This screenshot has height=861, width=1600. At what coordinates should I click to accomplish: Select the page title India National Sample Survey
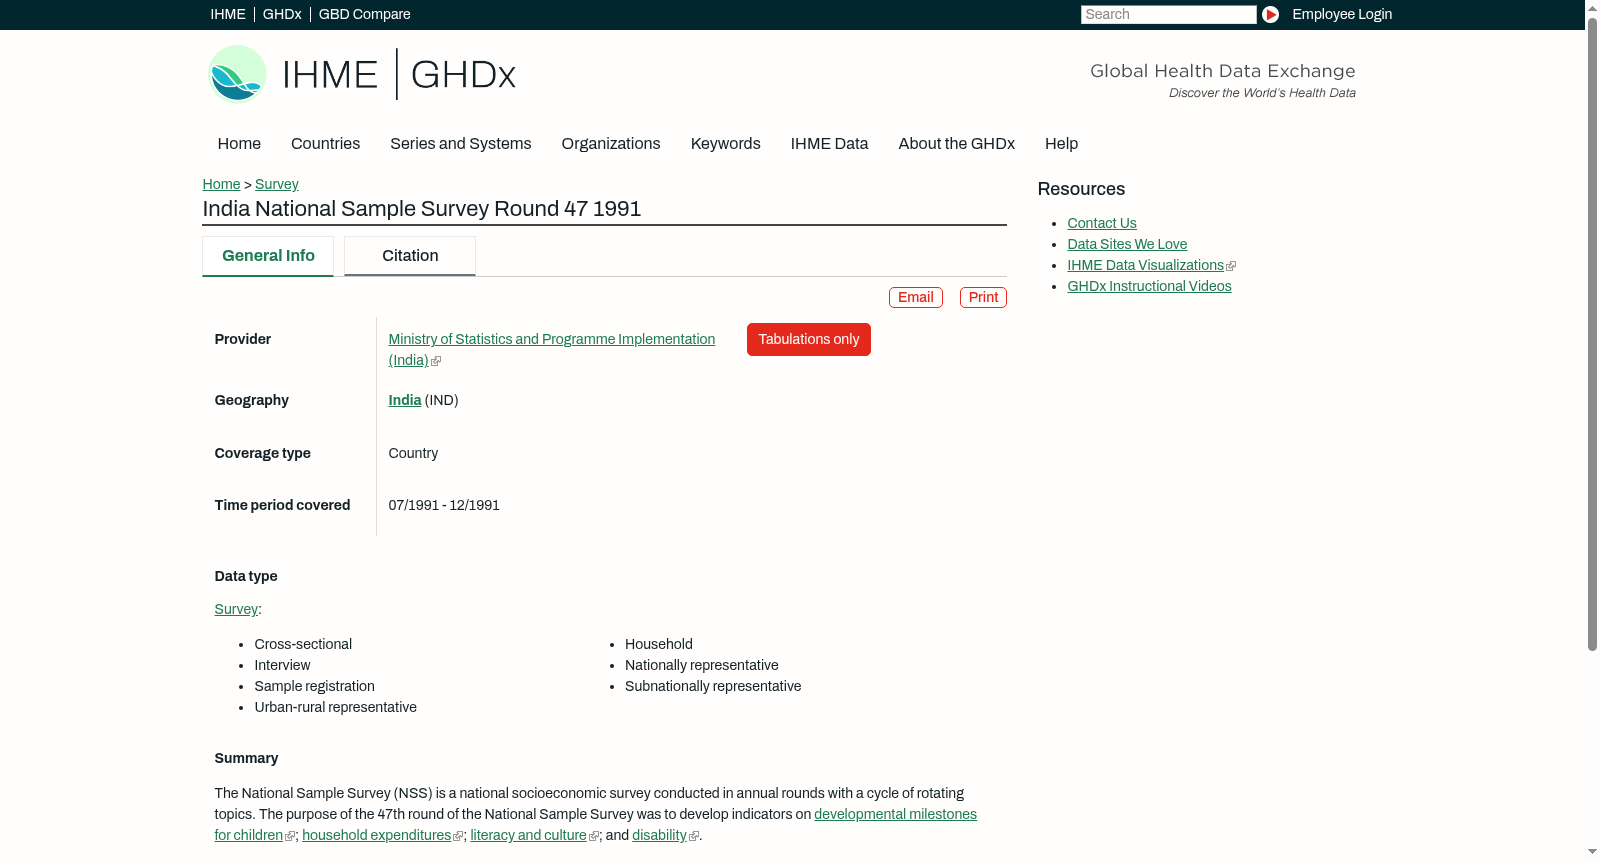tap(422, 209)
